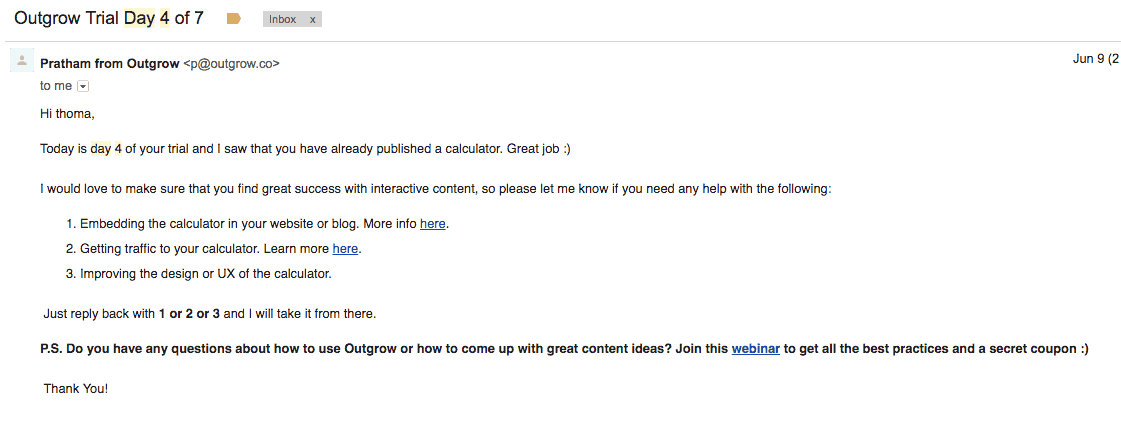Click the "to me" recipient text

(56, 86)
